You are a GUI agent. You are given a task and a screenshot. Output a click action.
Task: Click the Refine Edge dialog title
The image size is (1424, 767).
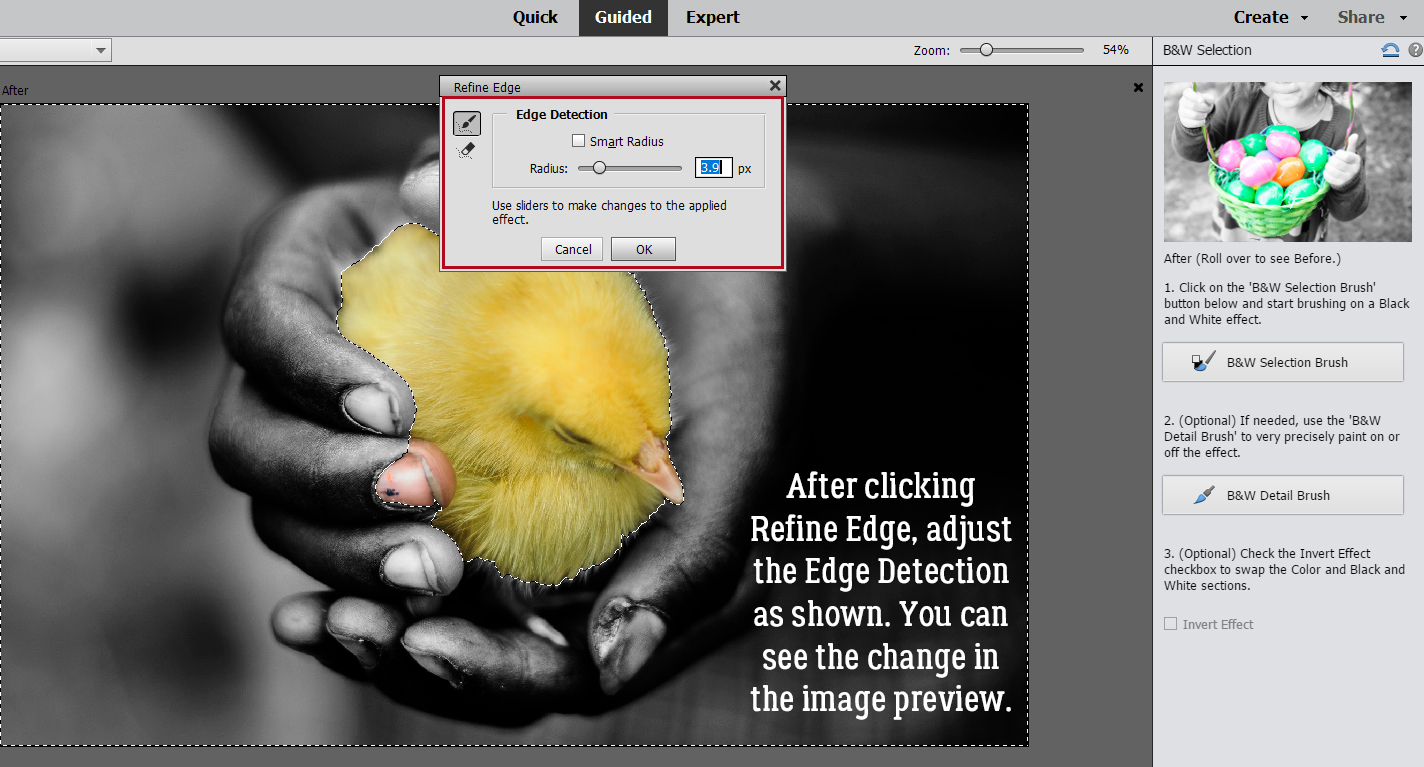point(487,87)
